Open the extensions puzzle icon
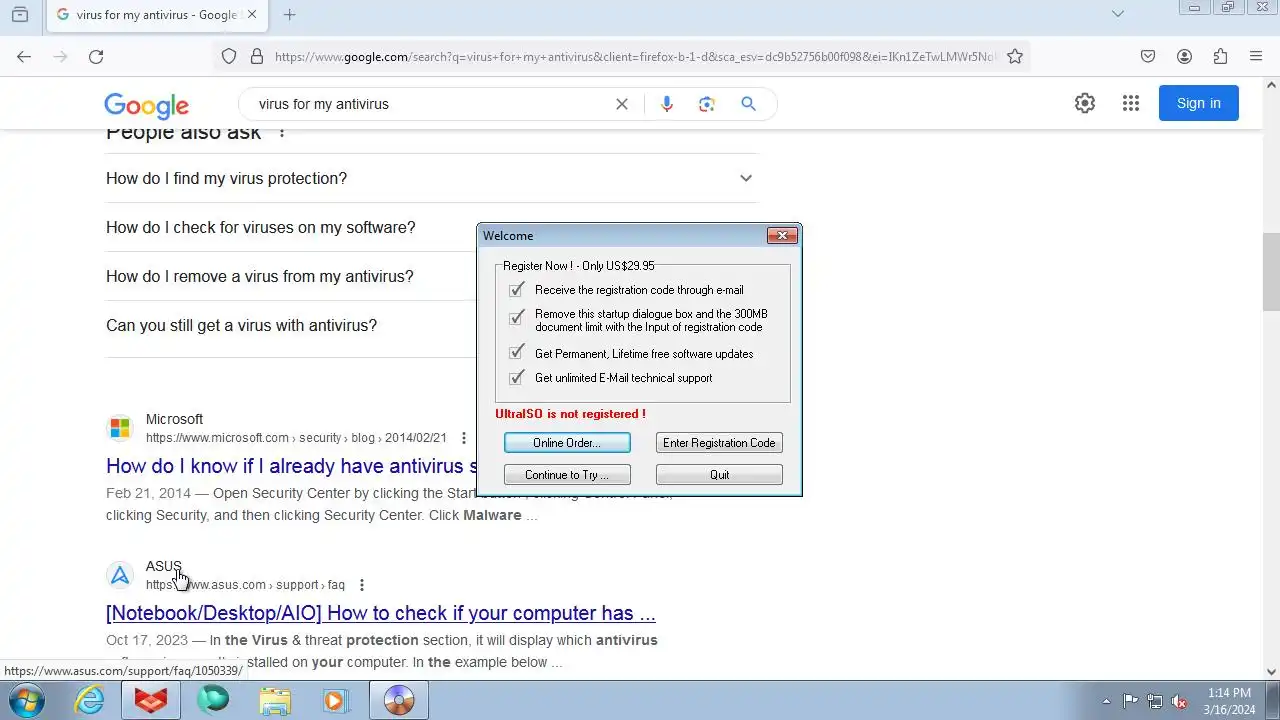The image size is (1280, 720). click(1220, 57)
